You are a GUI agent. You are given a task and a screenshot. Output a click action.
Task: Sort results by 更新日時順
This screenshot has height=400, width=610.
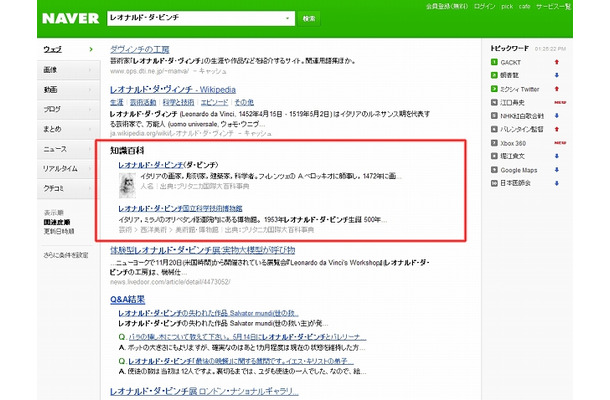(x=59, y=231)
